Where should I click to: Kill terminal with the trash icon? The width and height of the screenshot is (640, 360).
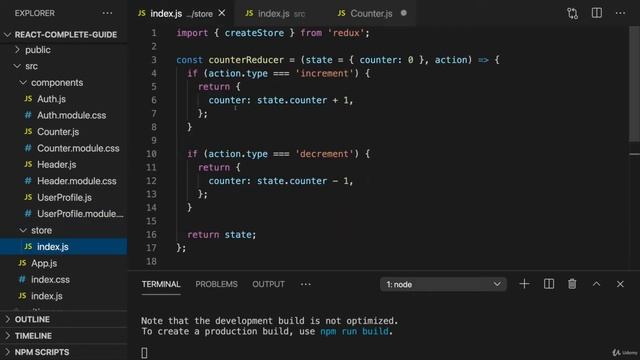[572, 284]
